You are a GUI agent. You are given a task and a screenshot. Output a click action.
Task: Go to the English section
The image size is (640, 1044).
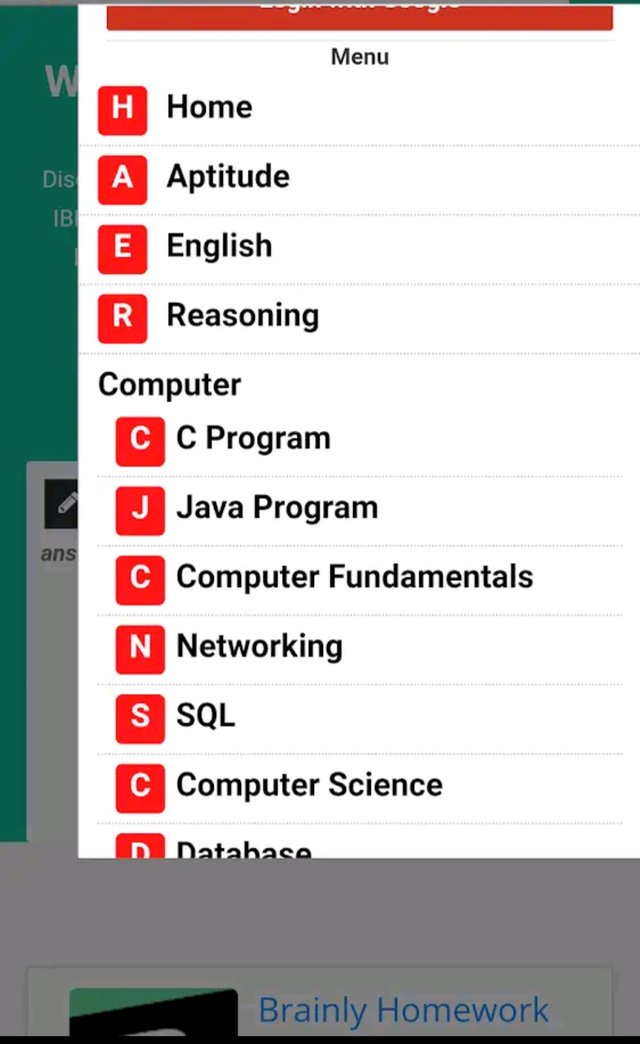(x=219, y=246)
